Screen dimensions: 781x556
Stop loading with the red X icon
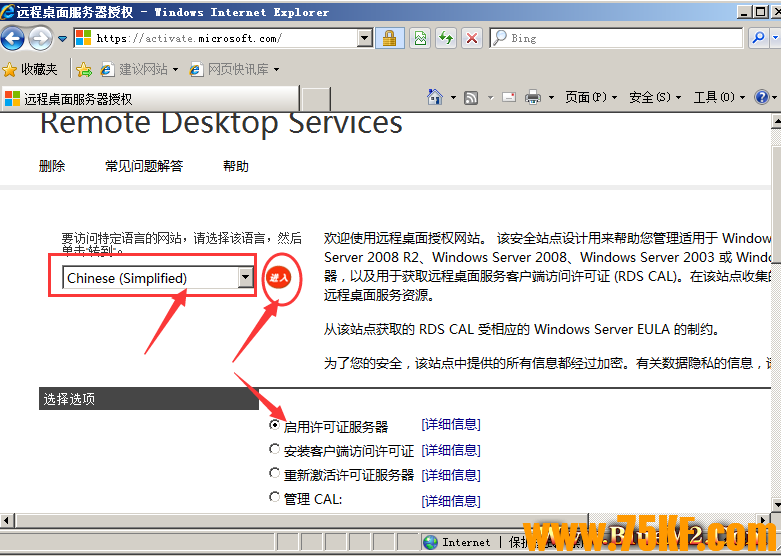[472, 38]
